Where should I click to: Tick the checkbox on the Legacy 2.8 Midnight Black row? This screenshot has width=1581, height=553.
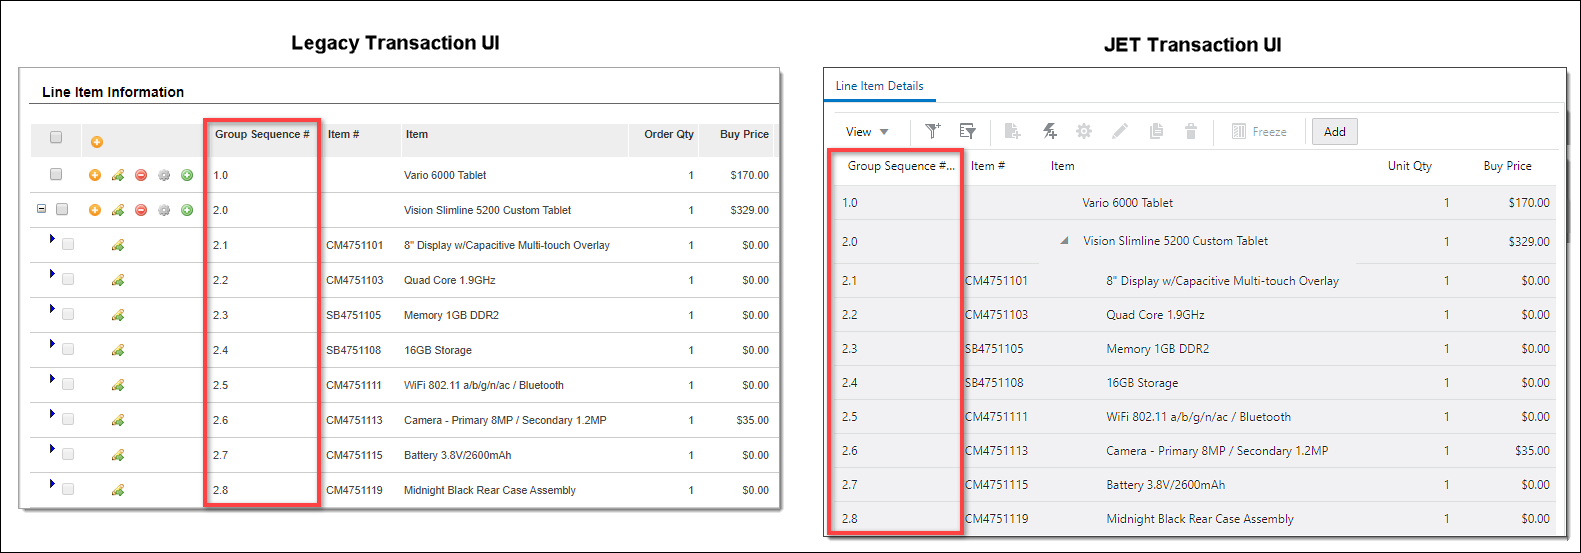pyautogui.click(x=68, y=489)
